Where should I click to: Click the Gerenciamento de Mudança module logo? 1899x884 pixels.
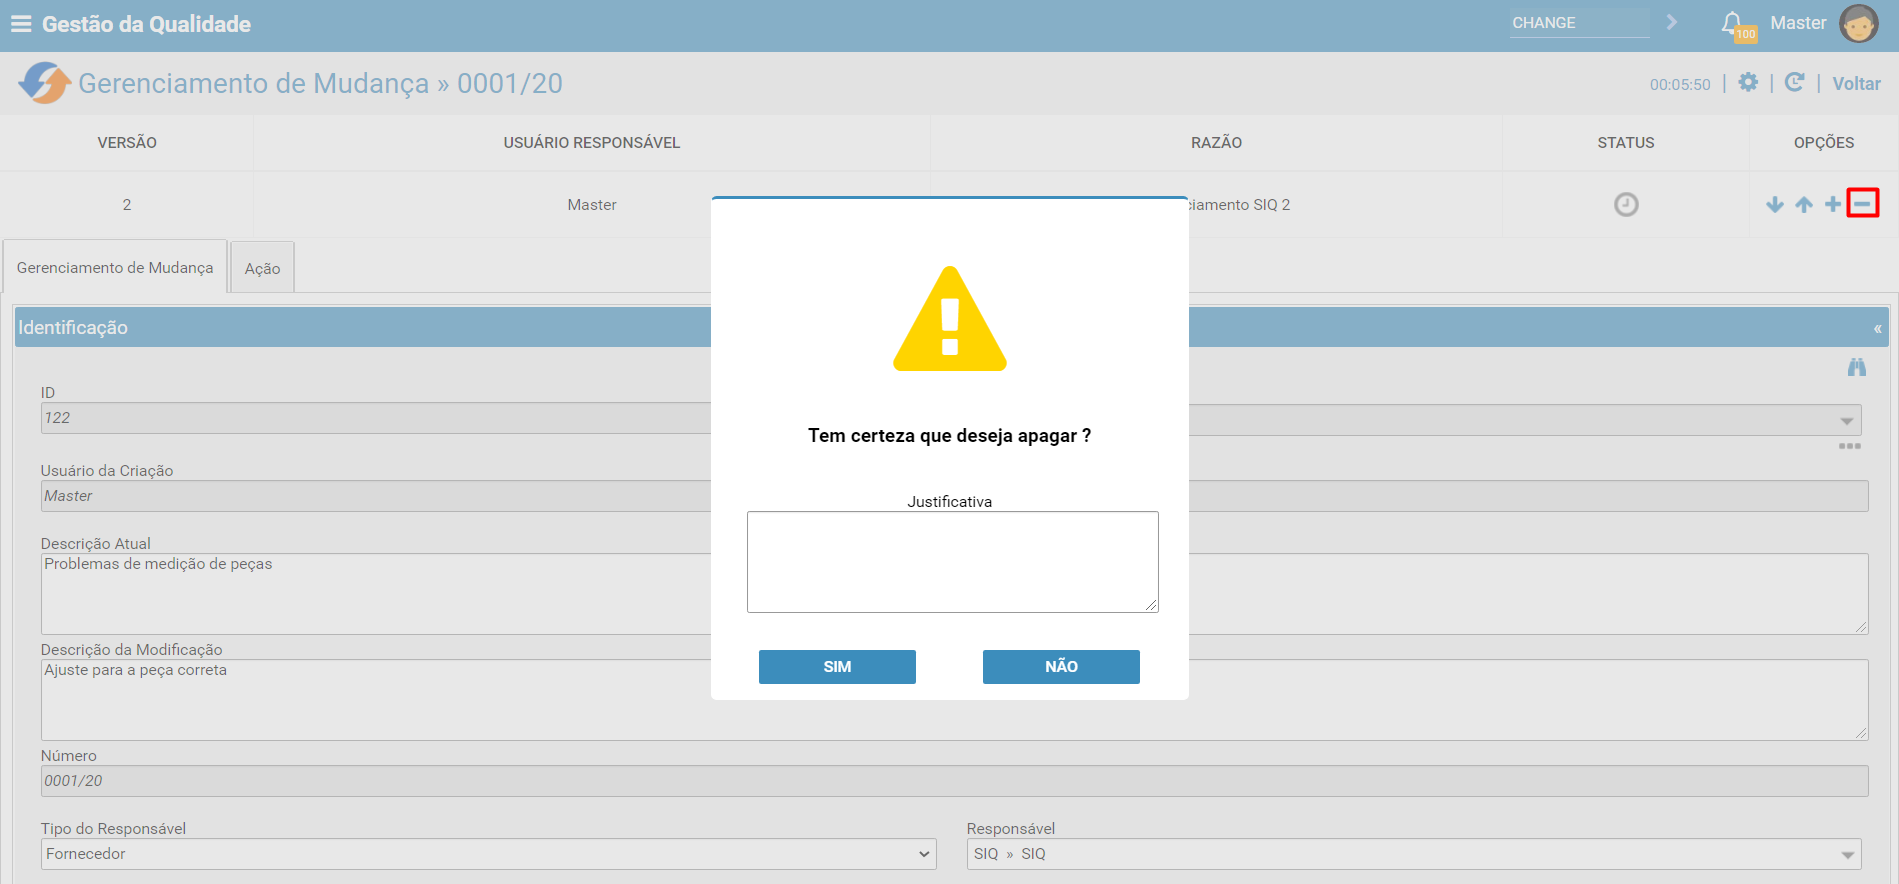[44, 83]
